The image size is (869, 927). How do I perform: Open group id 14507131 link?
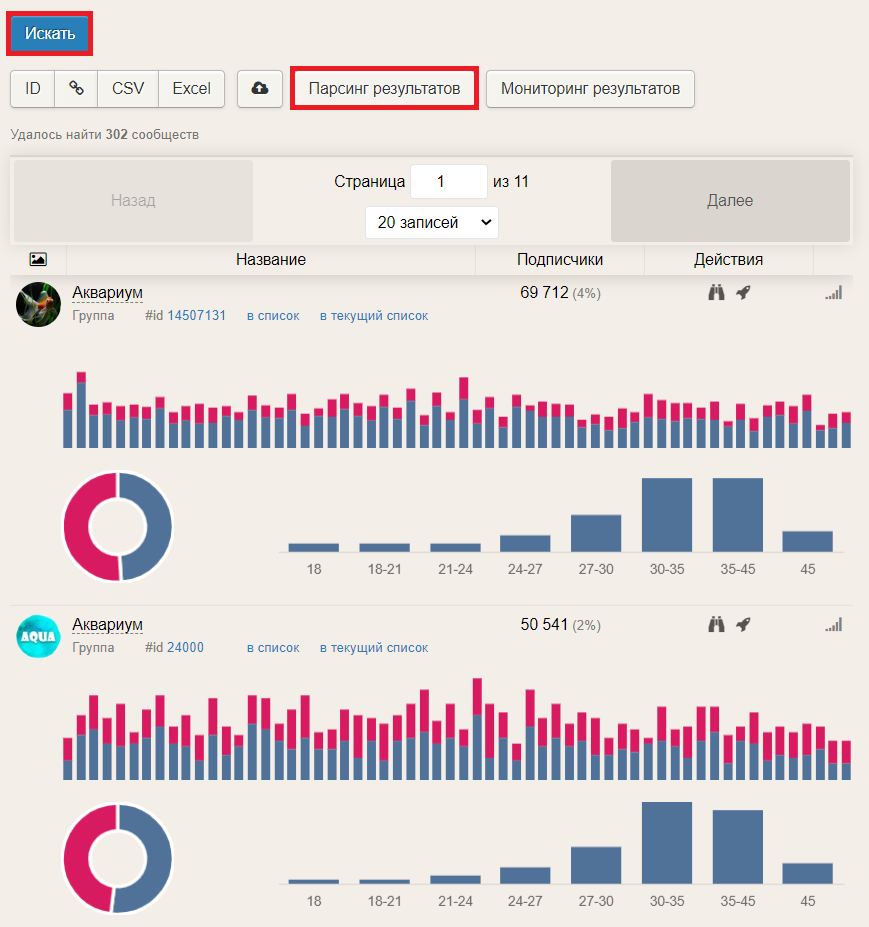(x=196, y=315)
